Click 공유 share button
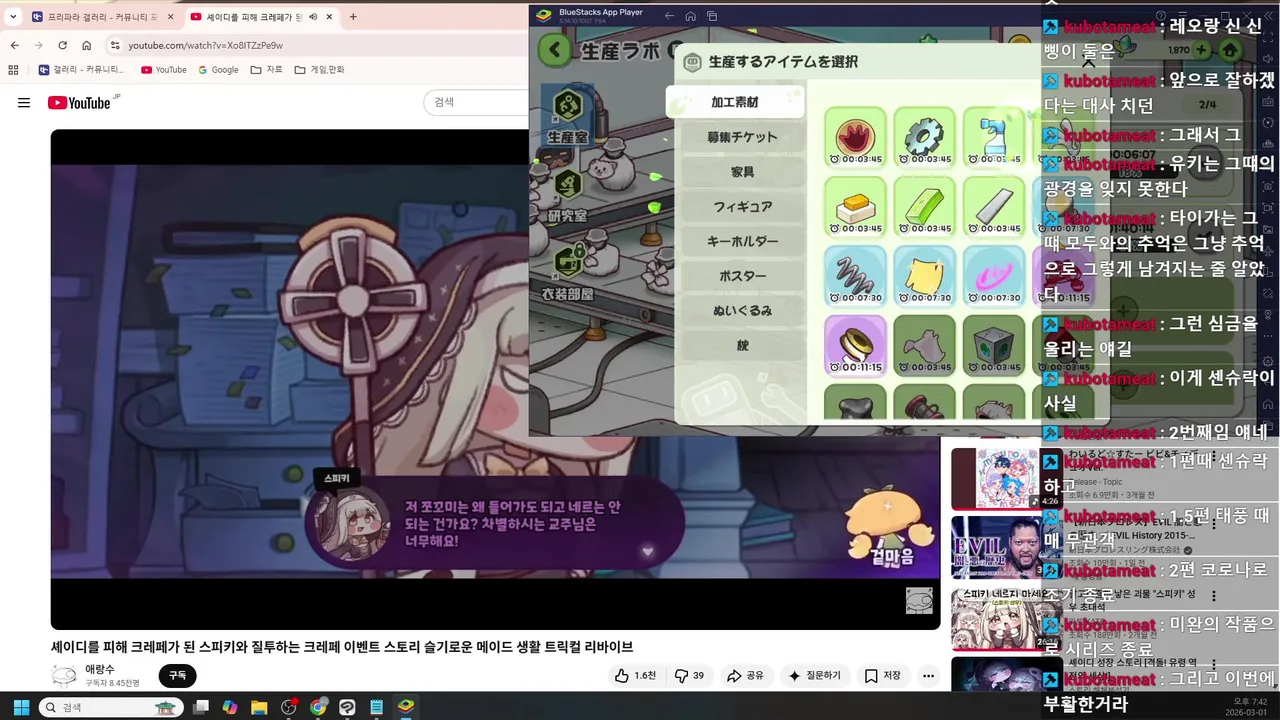The width and height of the screenshot is (1280, 720). pos(745,676)
